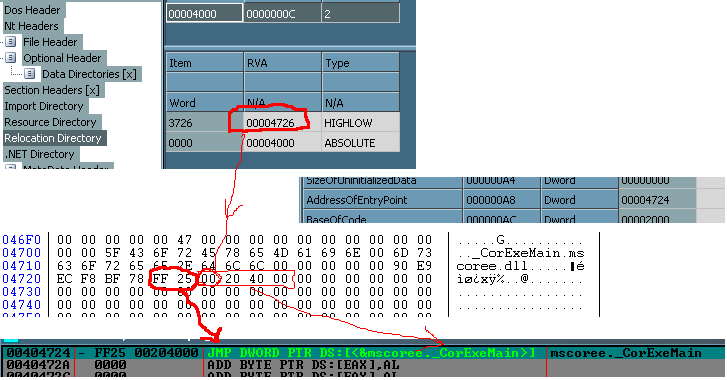Click the Type column header
The width and height of the screenshot is (727, 380).
(360, 63)
